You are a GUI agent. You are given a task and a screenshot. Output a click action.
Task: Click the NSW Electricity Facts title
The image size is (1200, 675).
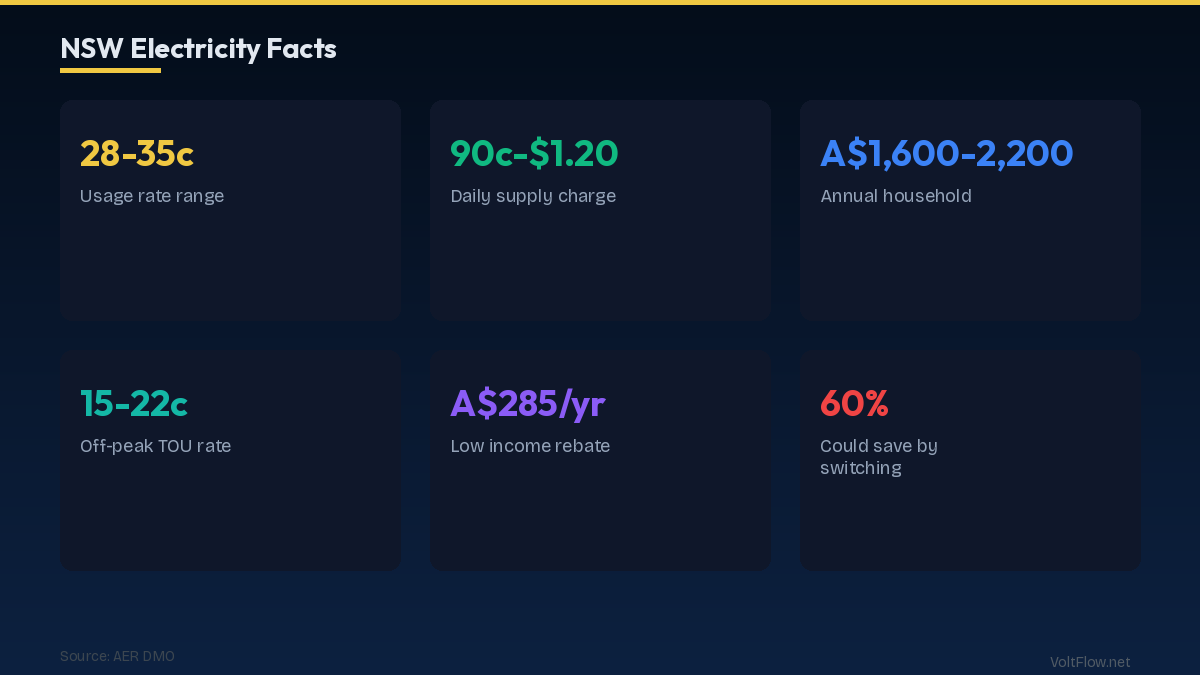[x=198, y=48]
